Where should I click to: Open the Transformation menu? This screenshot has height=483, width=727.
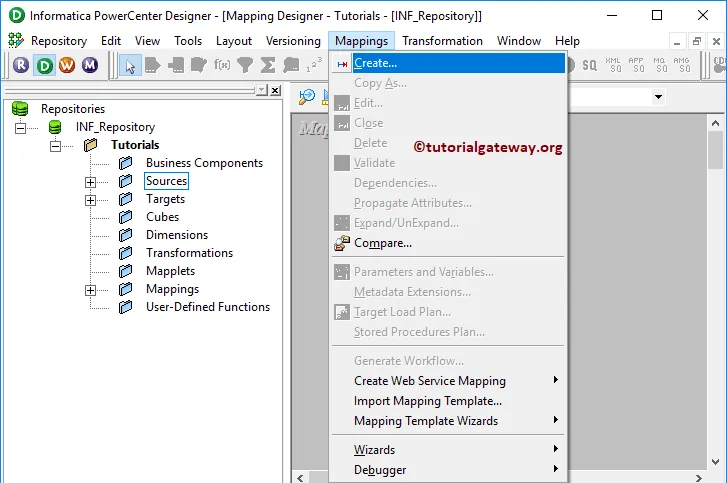coord(442,41)
